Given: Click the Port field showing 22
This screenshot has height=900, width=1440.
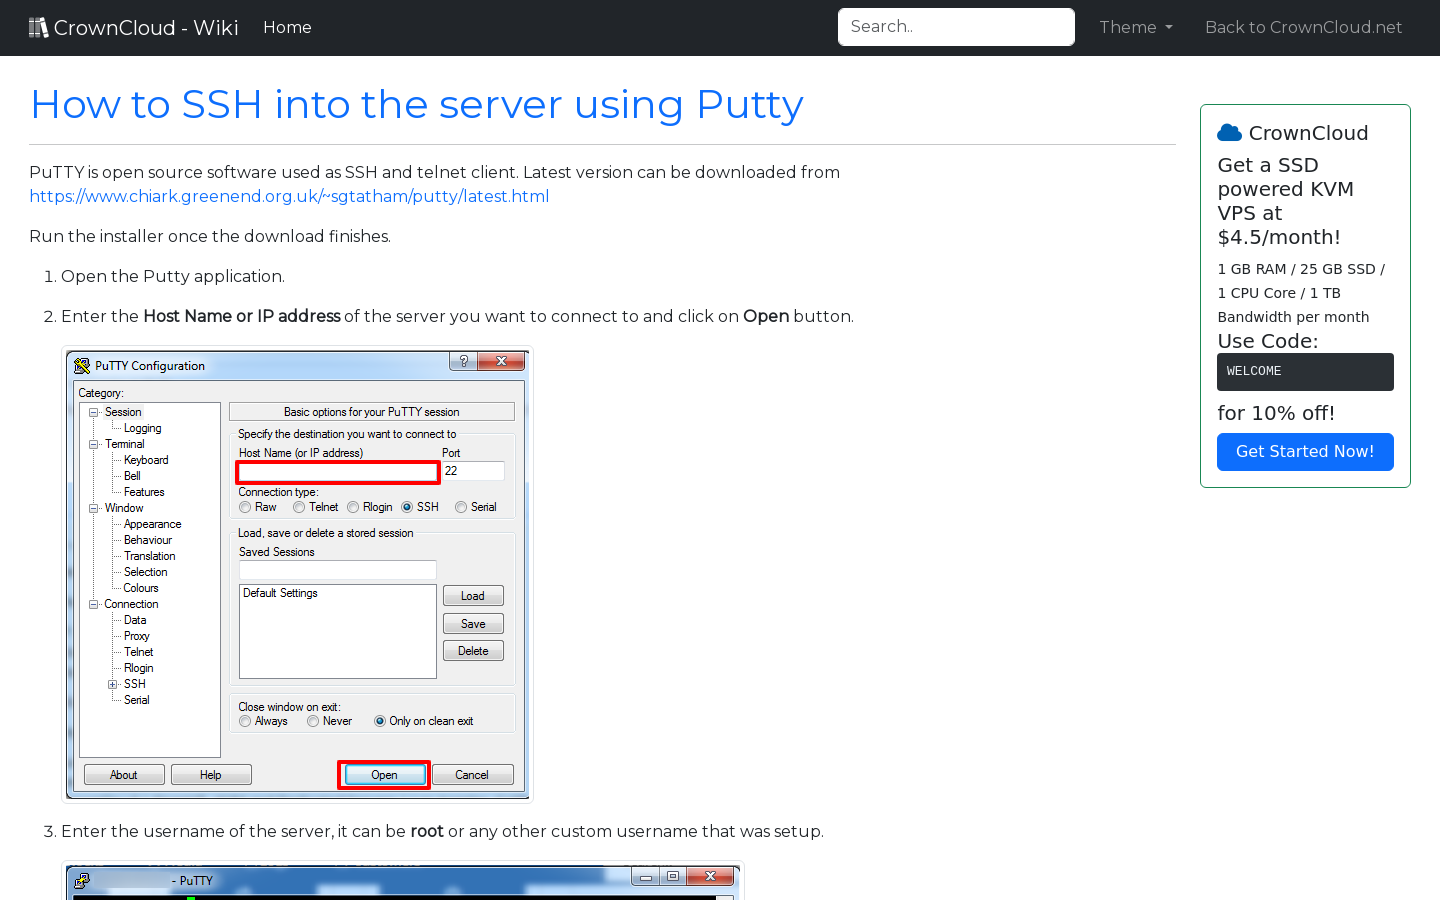Looking at the screenshot, I should [x=473, y=471].
